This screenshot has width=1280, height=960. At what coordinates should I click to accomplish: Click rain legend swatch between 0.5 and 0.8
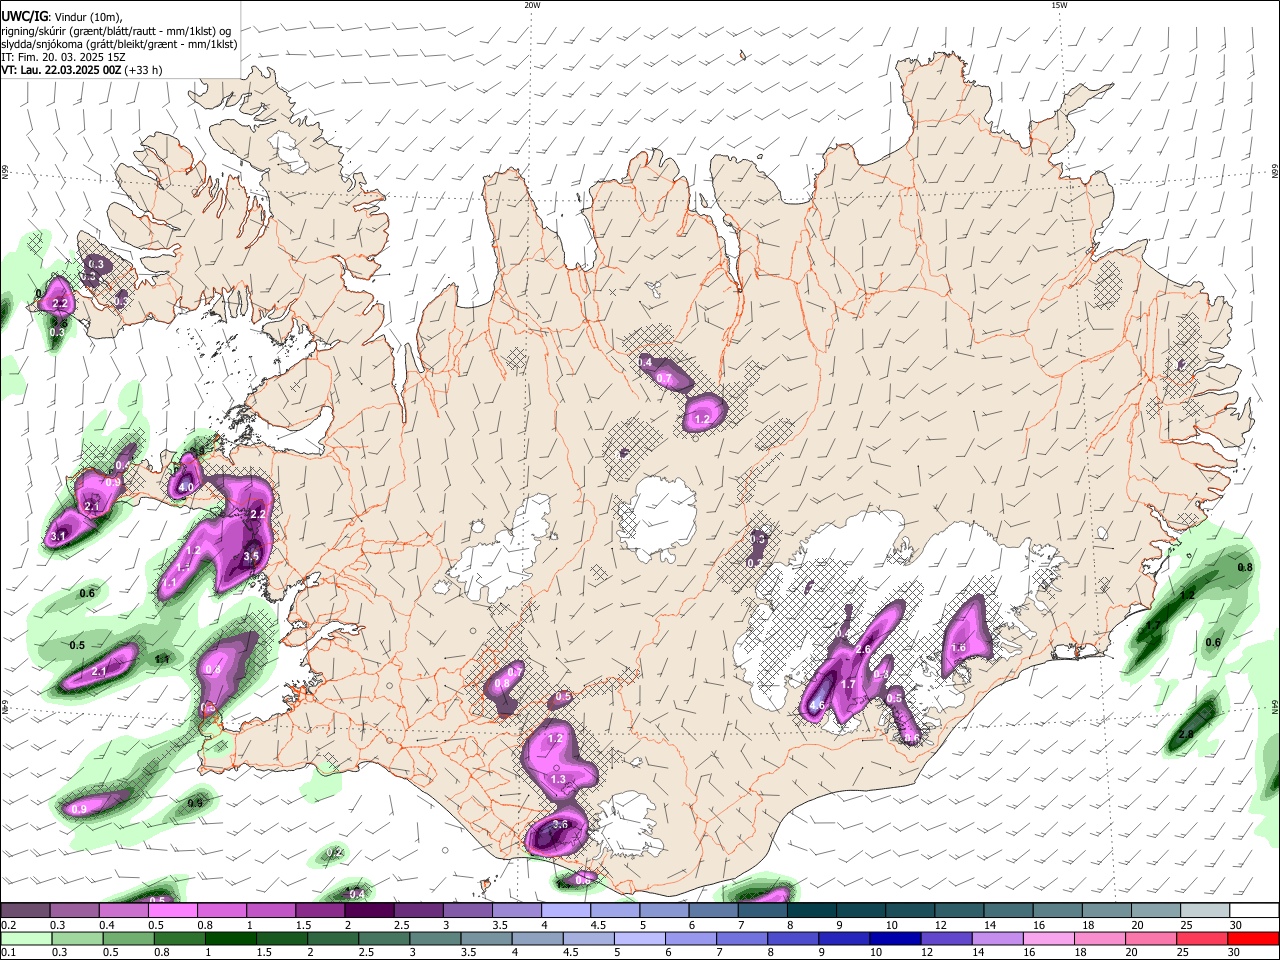tap(127, 939)
